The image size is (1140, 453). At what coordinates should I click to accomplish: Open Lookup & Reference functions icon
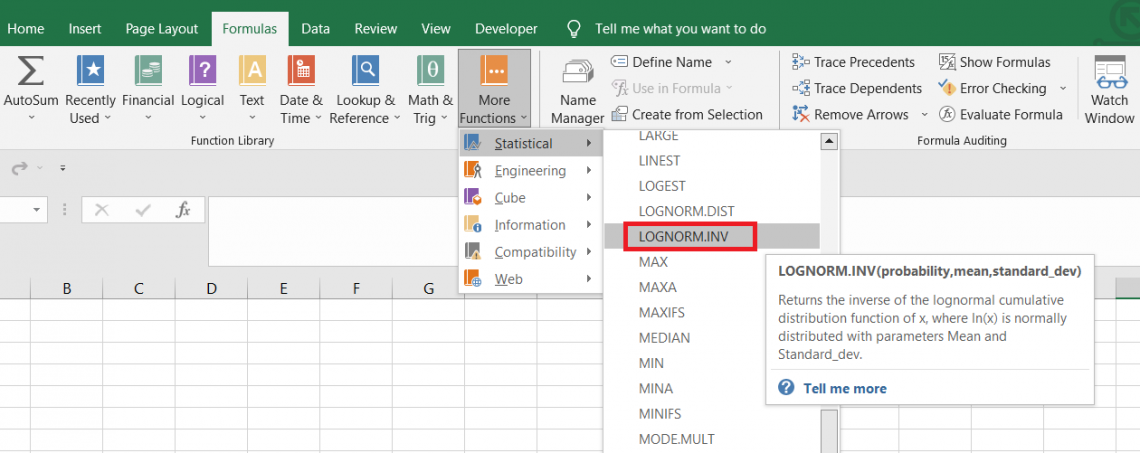click(365, 72)
